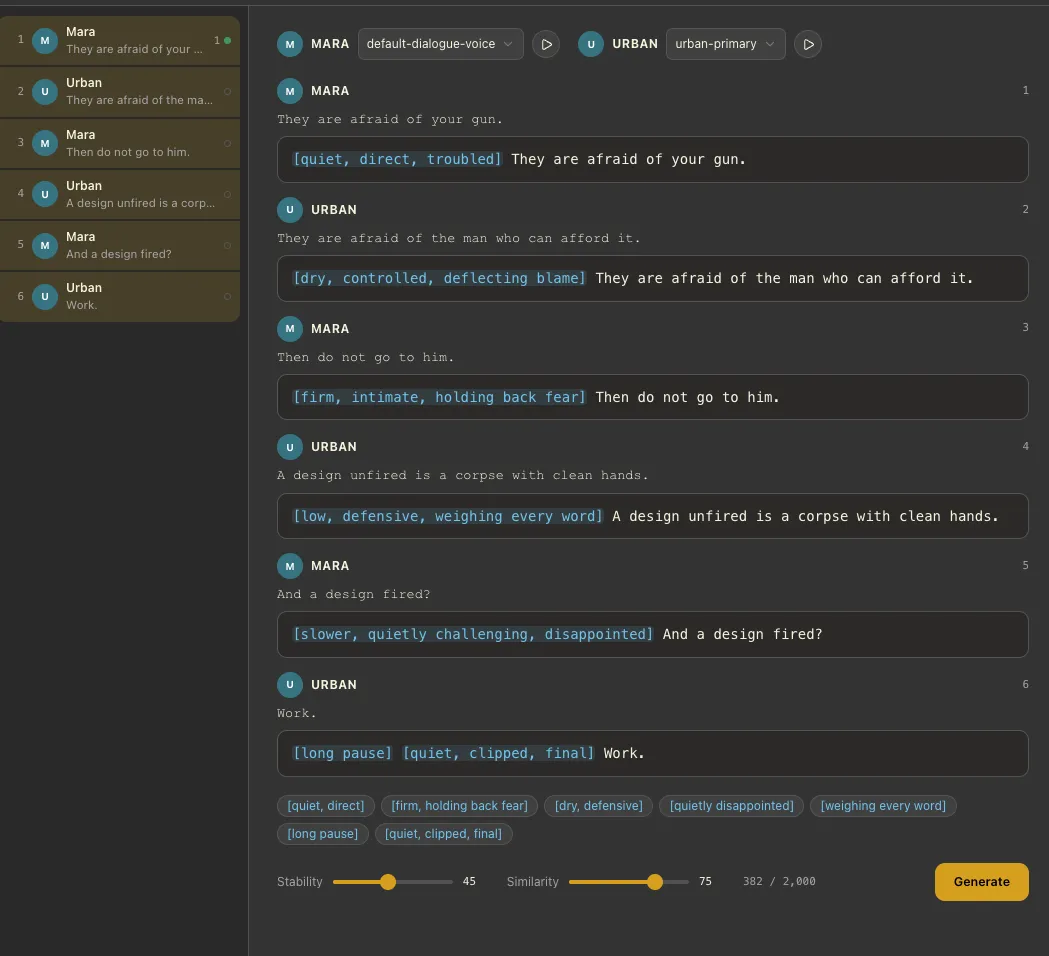
Task: Click the M avatar in the voice header row
Action: click(x=290, y=44)
